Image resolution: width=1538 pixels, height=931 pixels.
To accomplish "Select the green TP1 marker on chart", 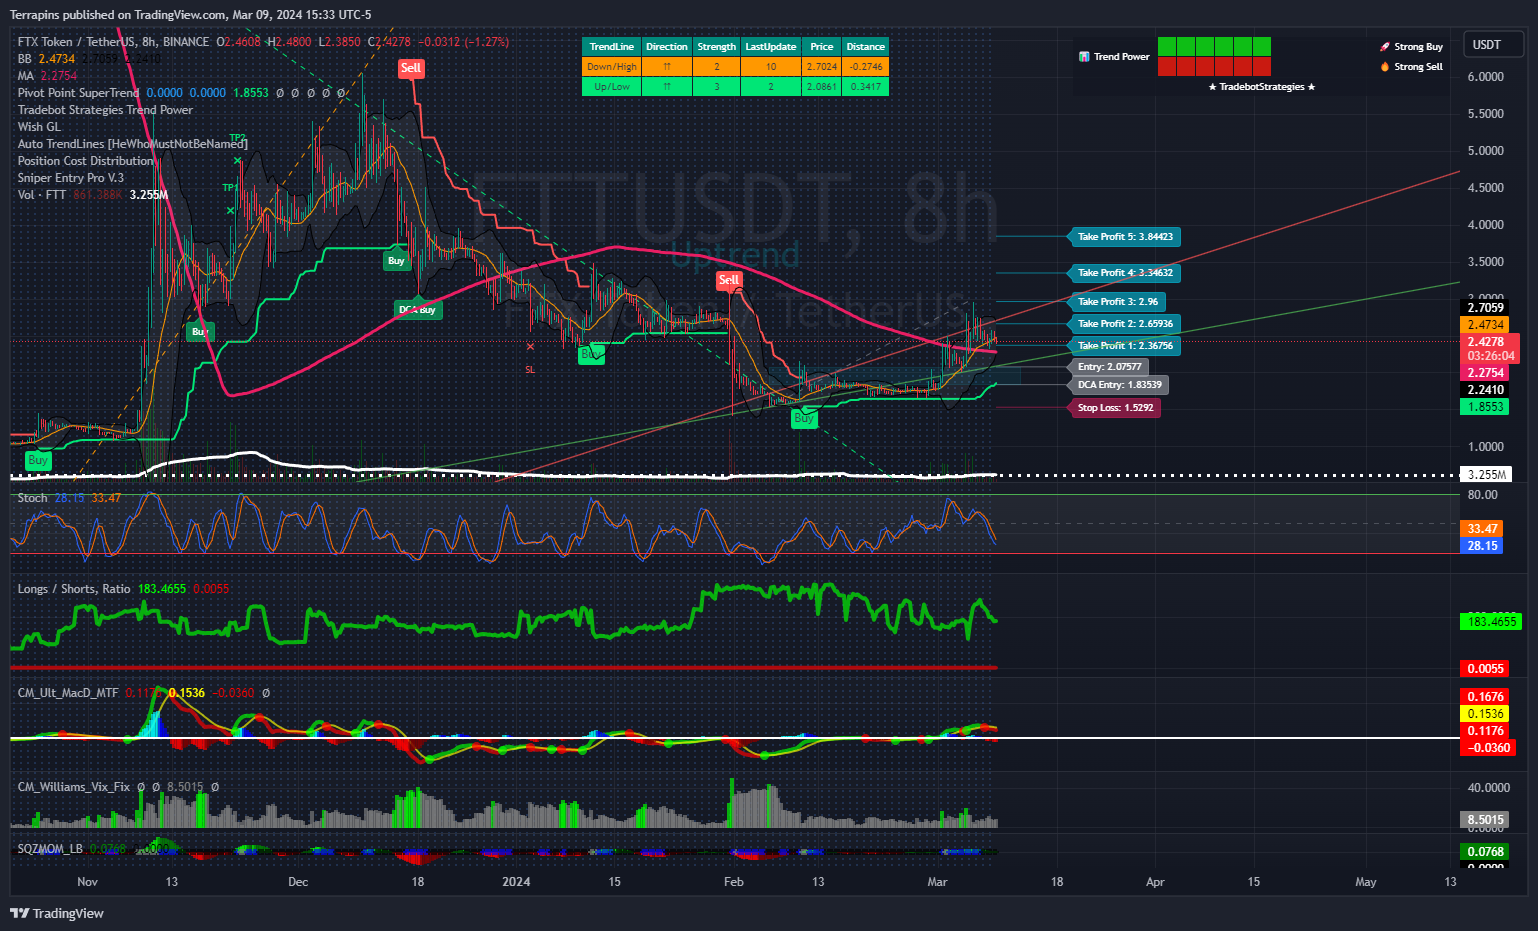I will [x=229, y=188].
